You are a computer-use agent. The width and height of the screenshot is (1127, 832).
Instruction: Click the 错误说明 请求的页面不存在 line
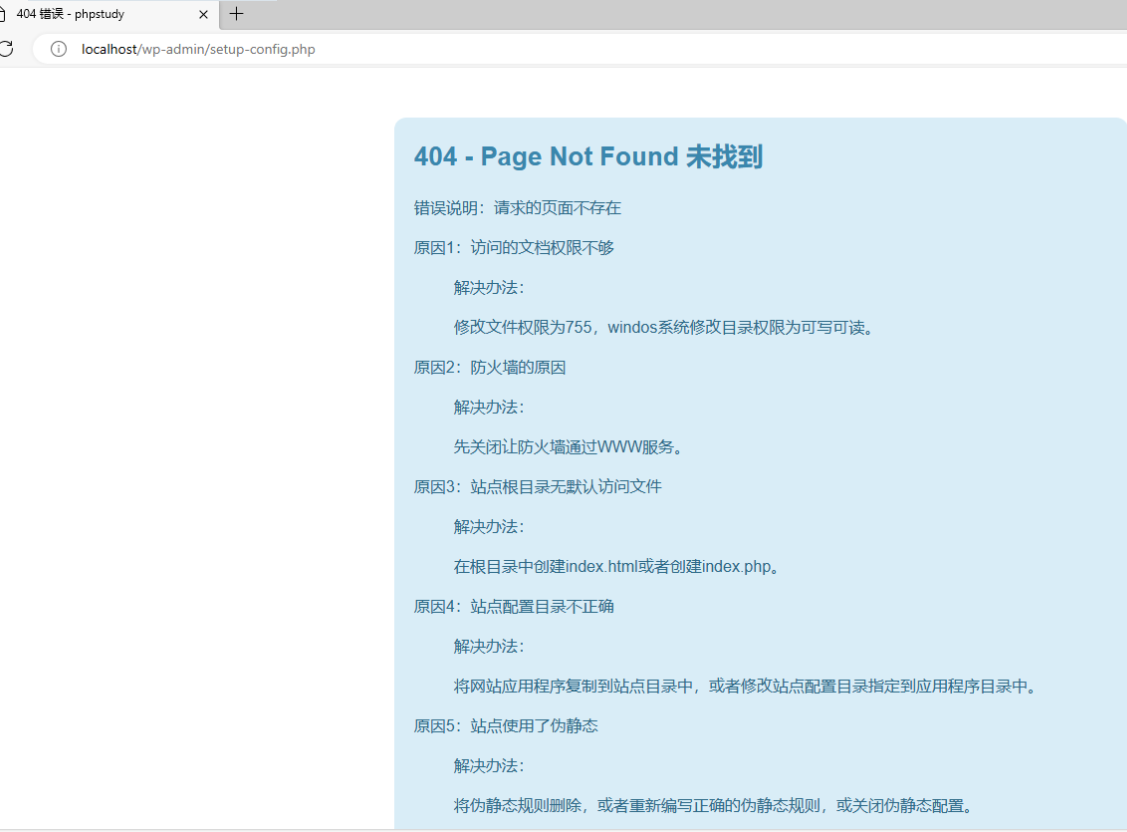click(x=517, y=208)
